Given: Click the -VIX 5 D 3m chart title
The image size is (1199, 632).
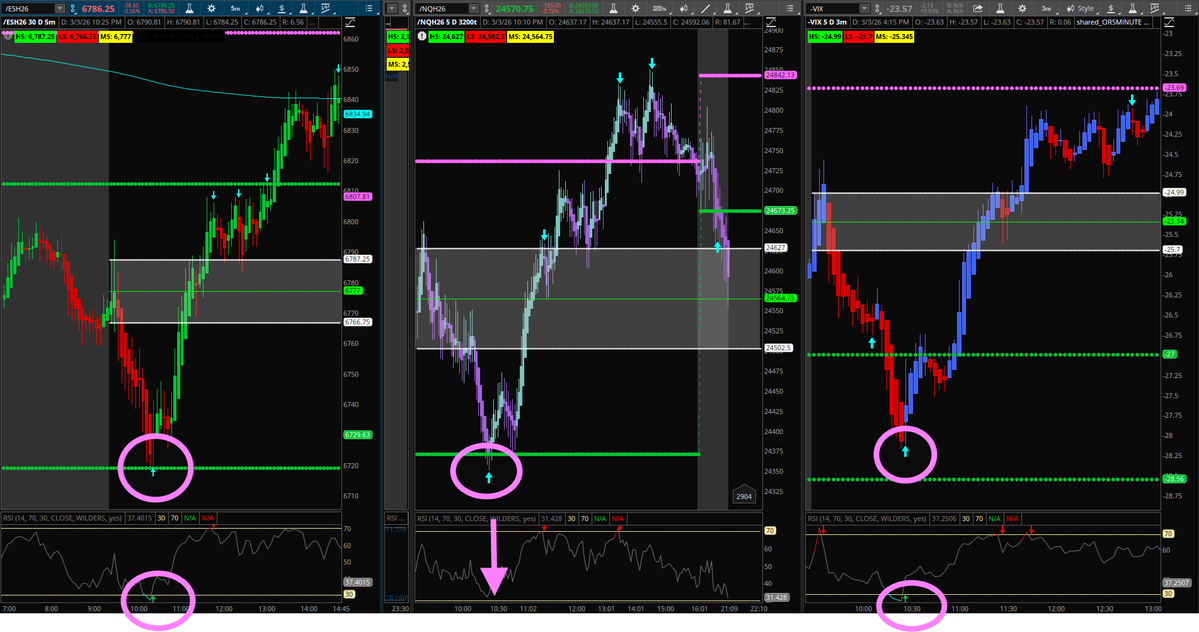Looking at the screenshot, I should click(x=827, y=22).
